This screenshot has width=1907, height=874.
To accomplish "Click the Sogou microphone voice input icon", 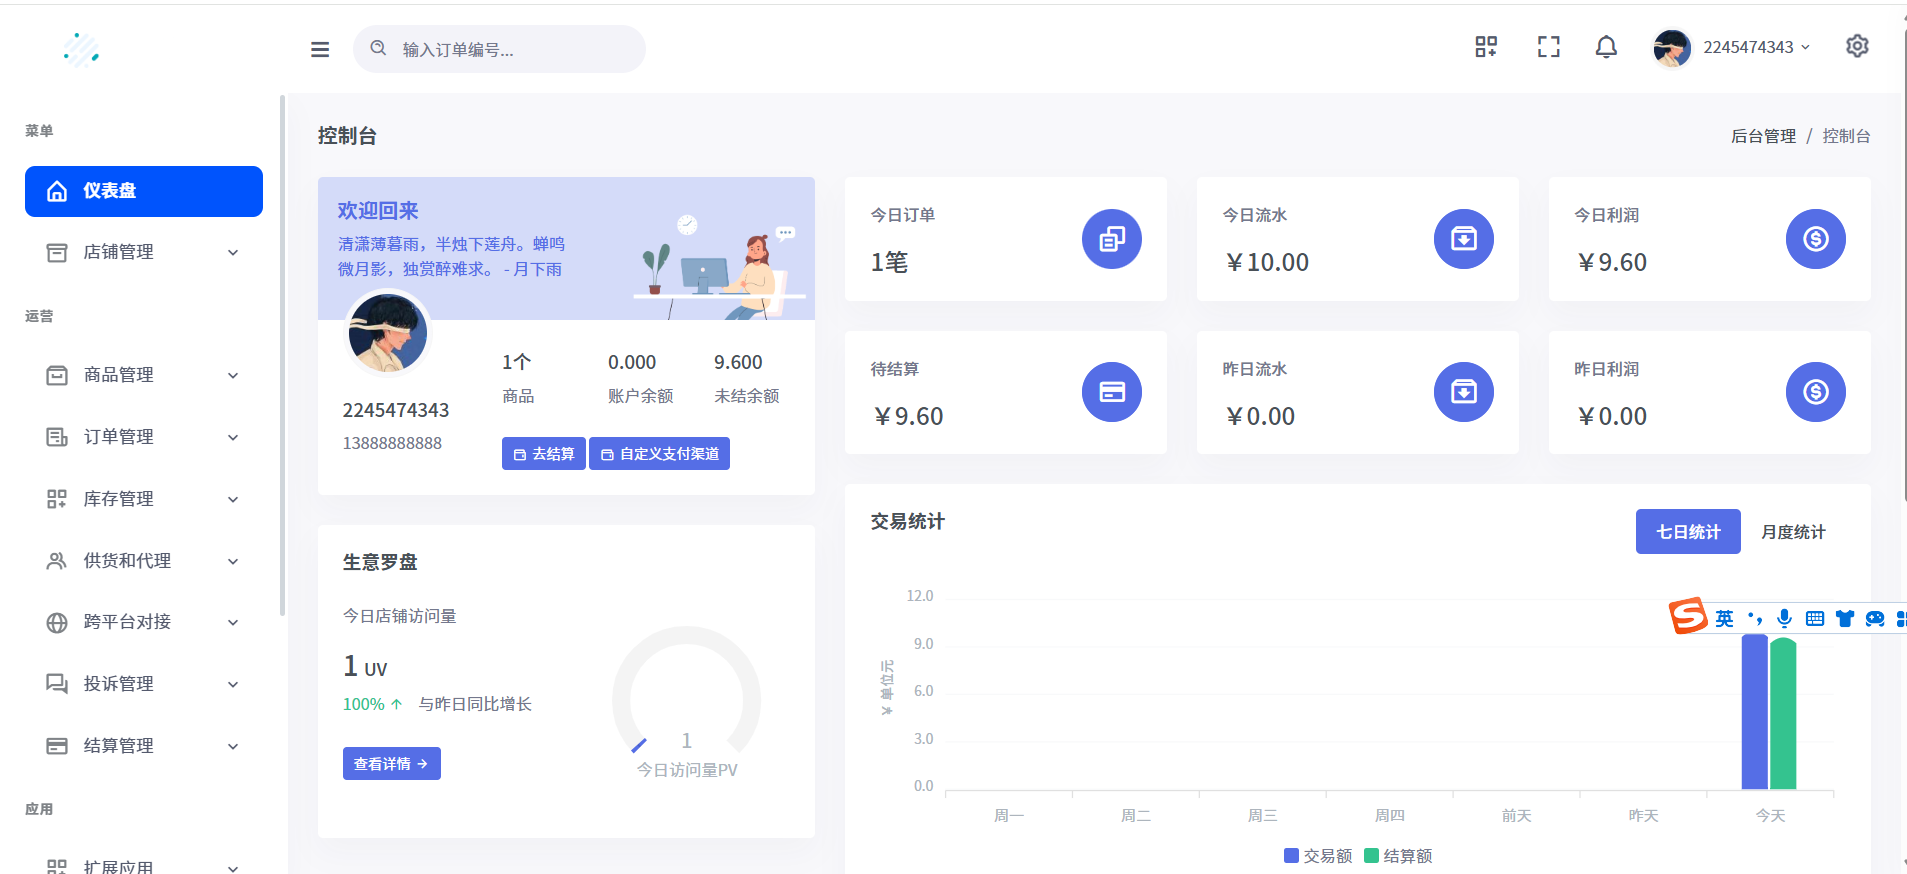I will (x=1784, y=618).
